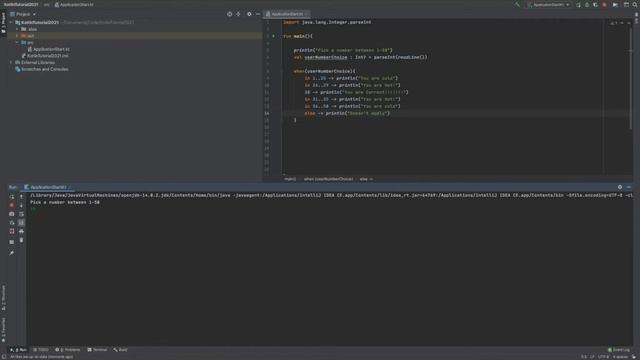Viewport: 640px width, 360px height.
Task: Stop the process in Run panel
Action: click(x=12, y=205)
